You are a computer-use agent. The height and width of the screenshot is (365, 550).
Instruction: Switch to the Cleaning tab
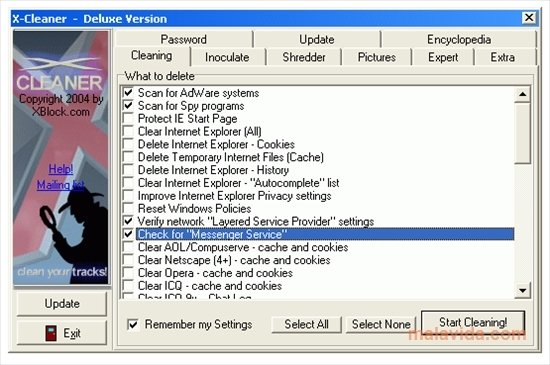152,56
